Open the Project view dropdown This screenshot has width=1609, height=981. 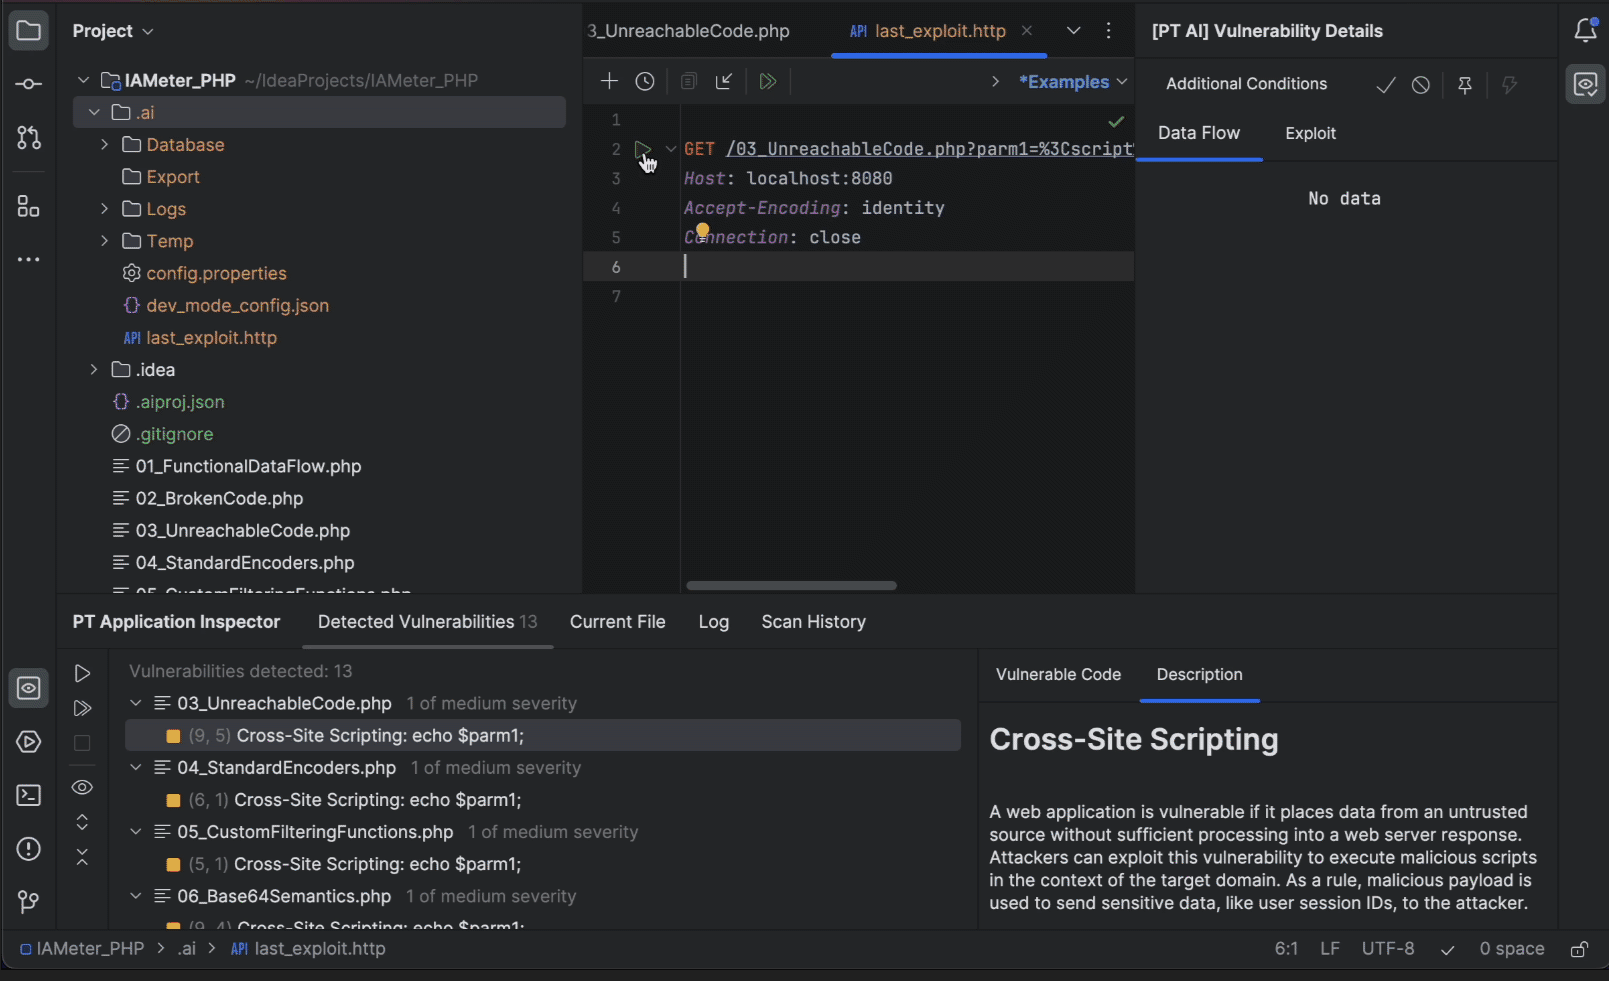click(x=113, y=31)
